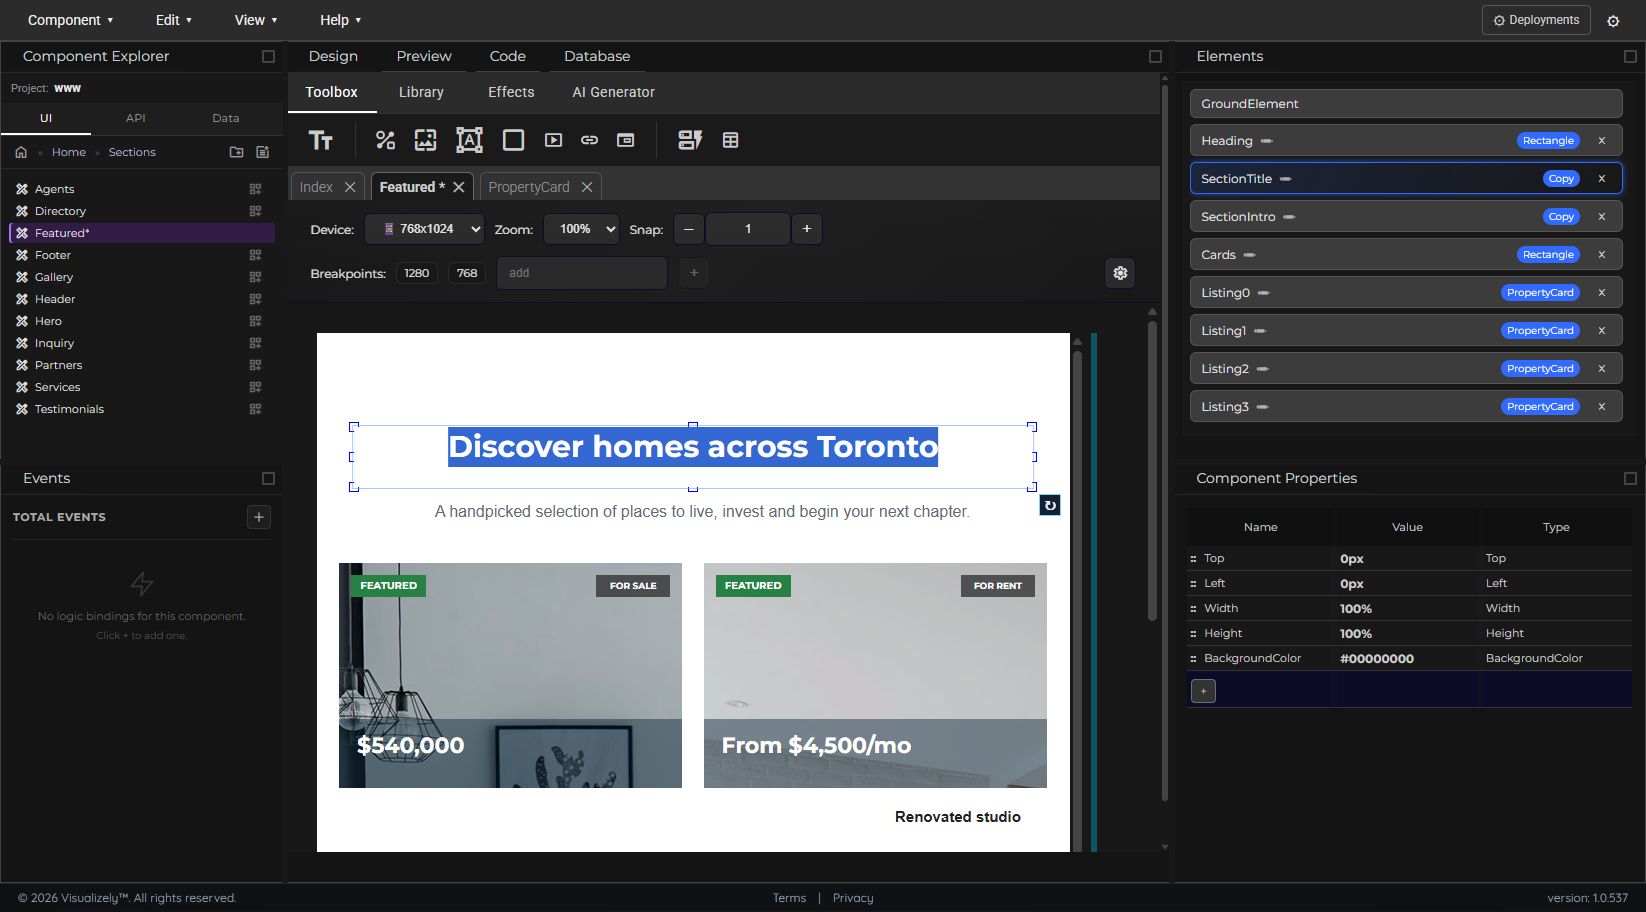This screenshot has width=1646, height=912.
Task: Switch to the Code tab
Action: (508, 56)
